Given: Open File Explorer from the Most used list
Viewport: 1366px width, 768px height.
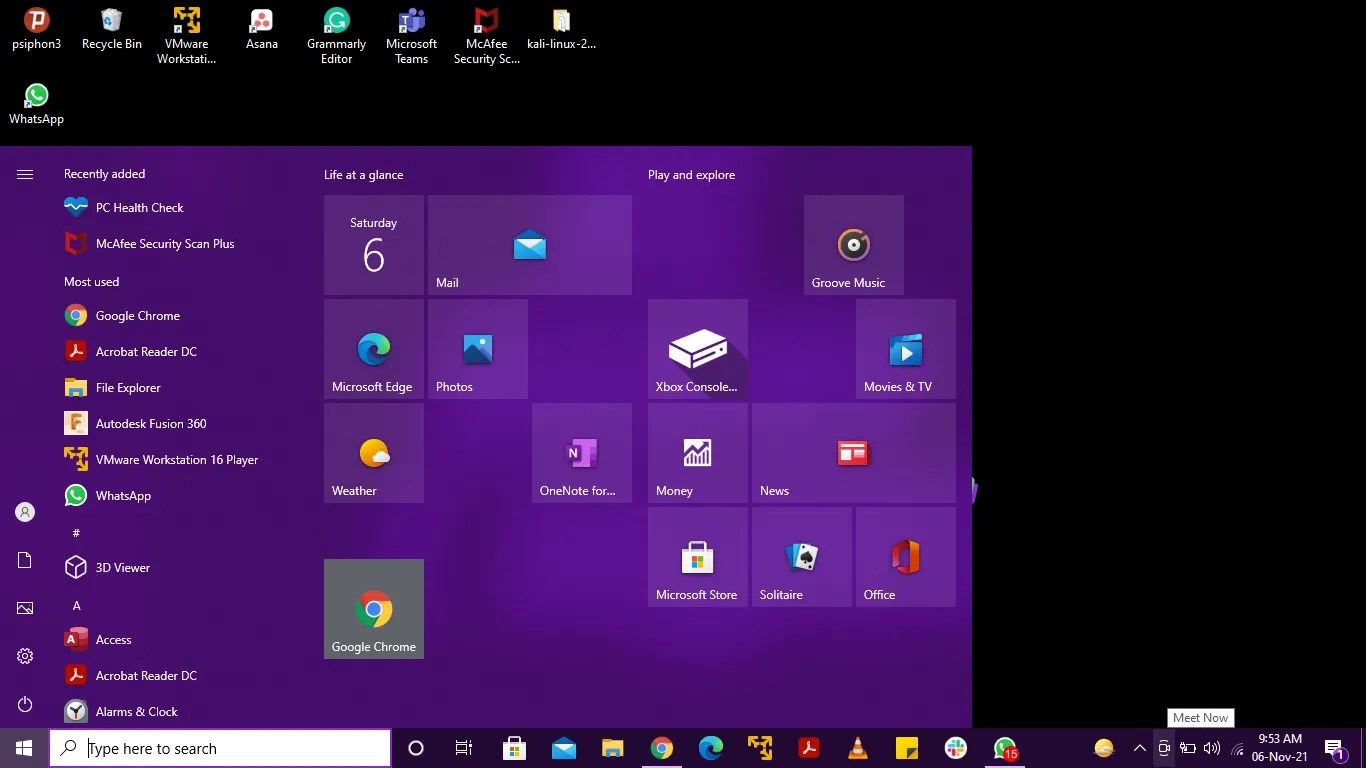Looking at the screenshot, I should (180, 388).
